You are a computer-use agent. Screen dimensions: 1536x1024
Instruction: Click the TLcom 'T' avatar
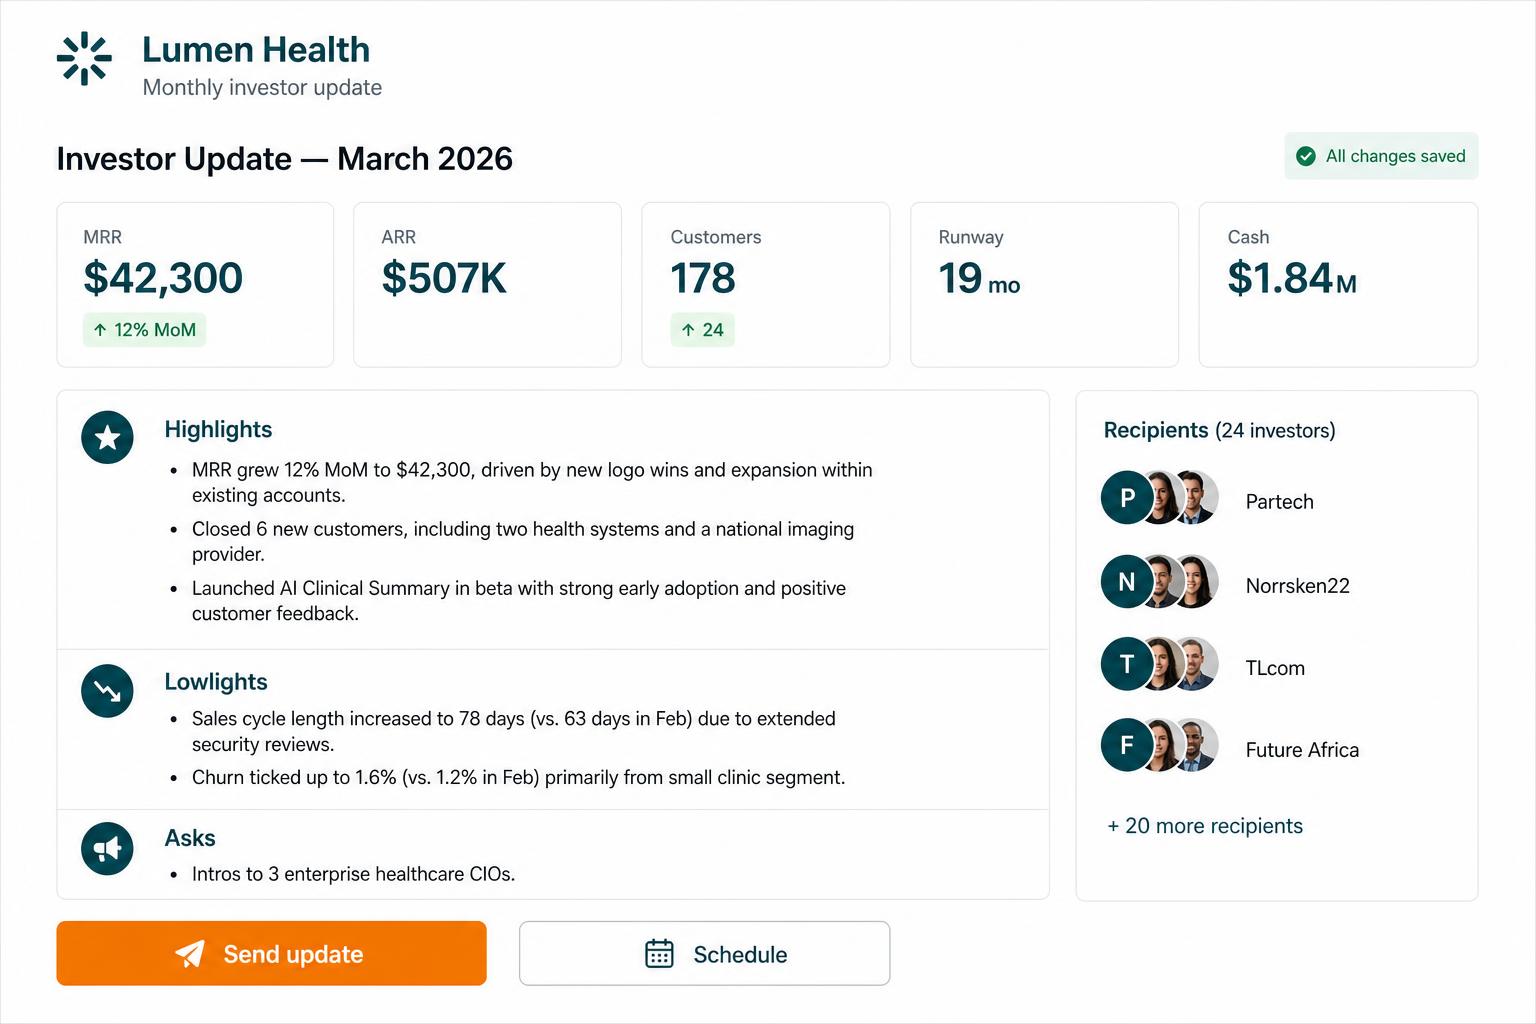pos(1127,664)
